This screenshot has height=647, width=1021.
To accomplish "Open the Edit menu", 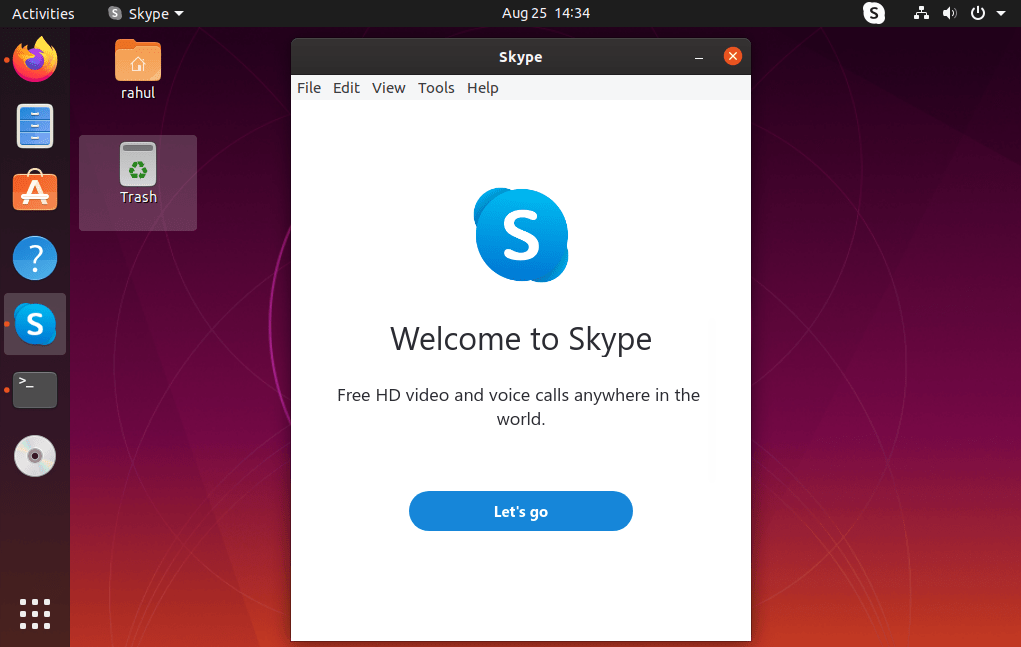I will (346, 88).
